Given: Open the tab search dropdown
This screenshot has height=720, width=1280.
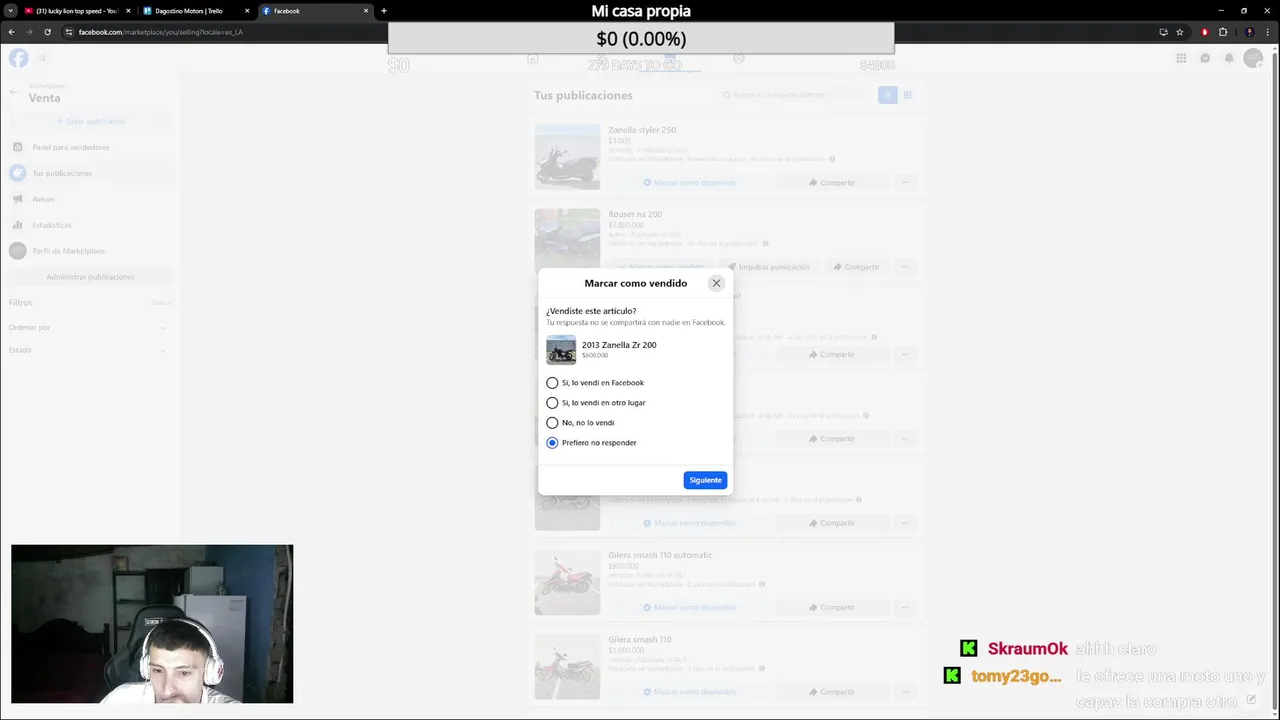Looking at the screenshot, I should click(10, 11).
